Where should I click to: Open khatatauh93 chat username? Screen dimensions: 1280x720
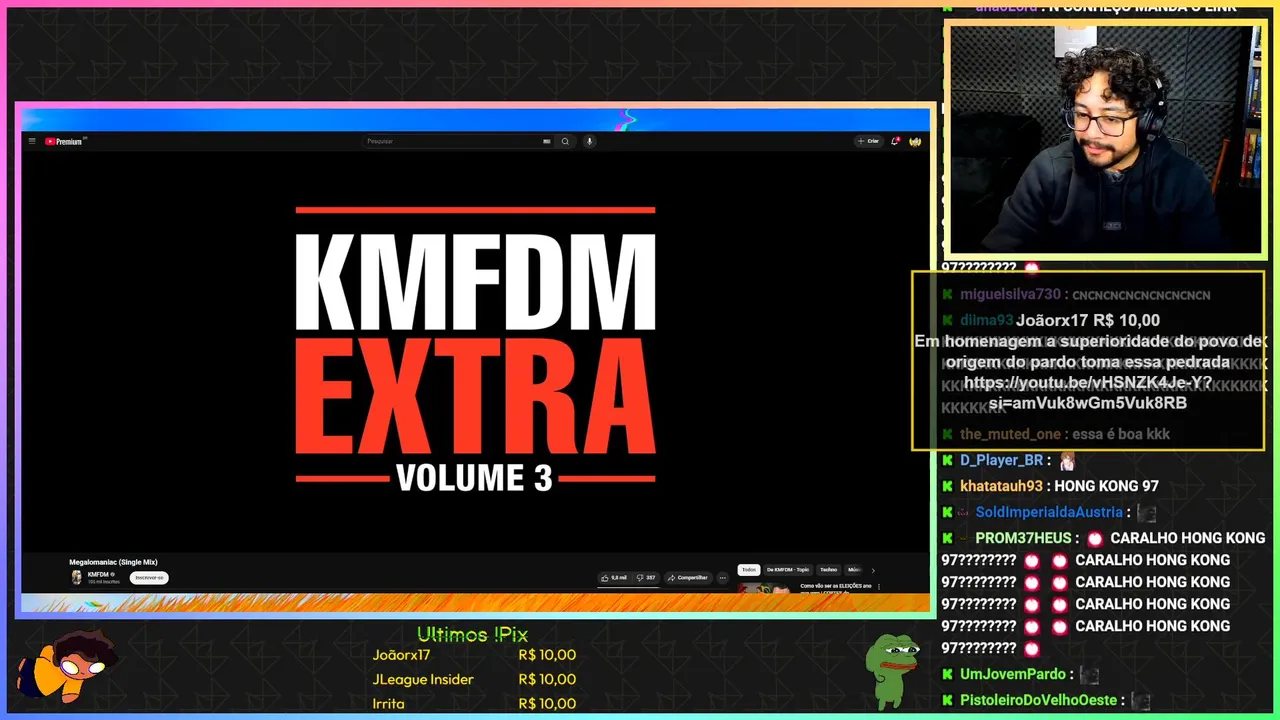pyautogui.click(x=1001, y=486)
